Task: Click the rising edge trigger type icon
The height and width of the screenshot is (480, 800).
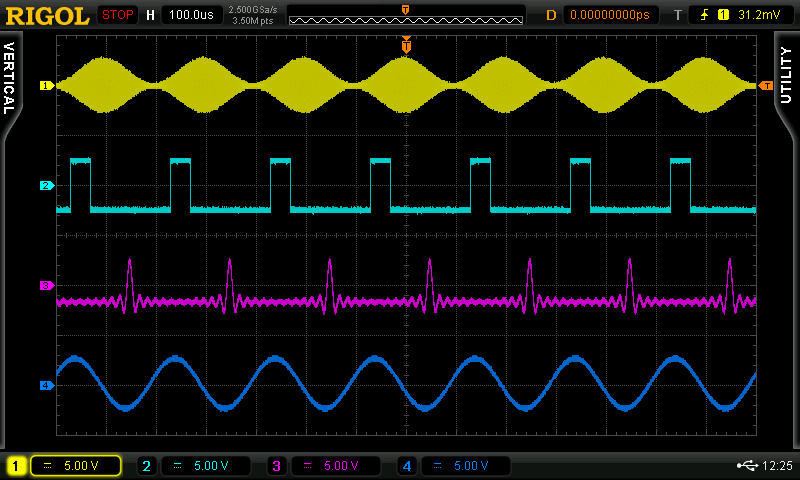Action: coord(705,15)
